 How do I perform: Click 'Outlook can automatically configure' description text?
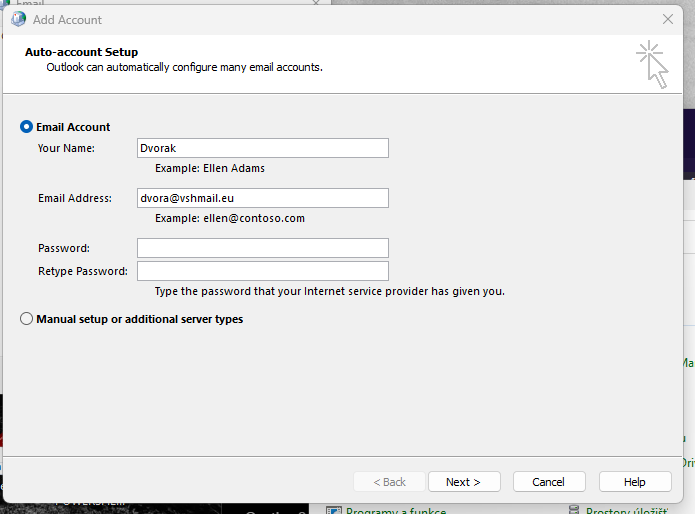[184, 67]
